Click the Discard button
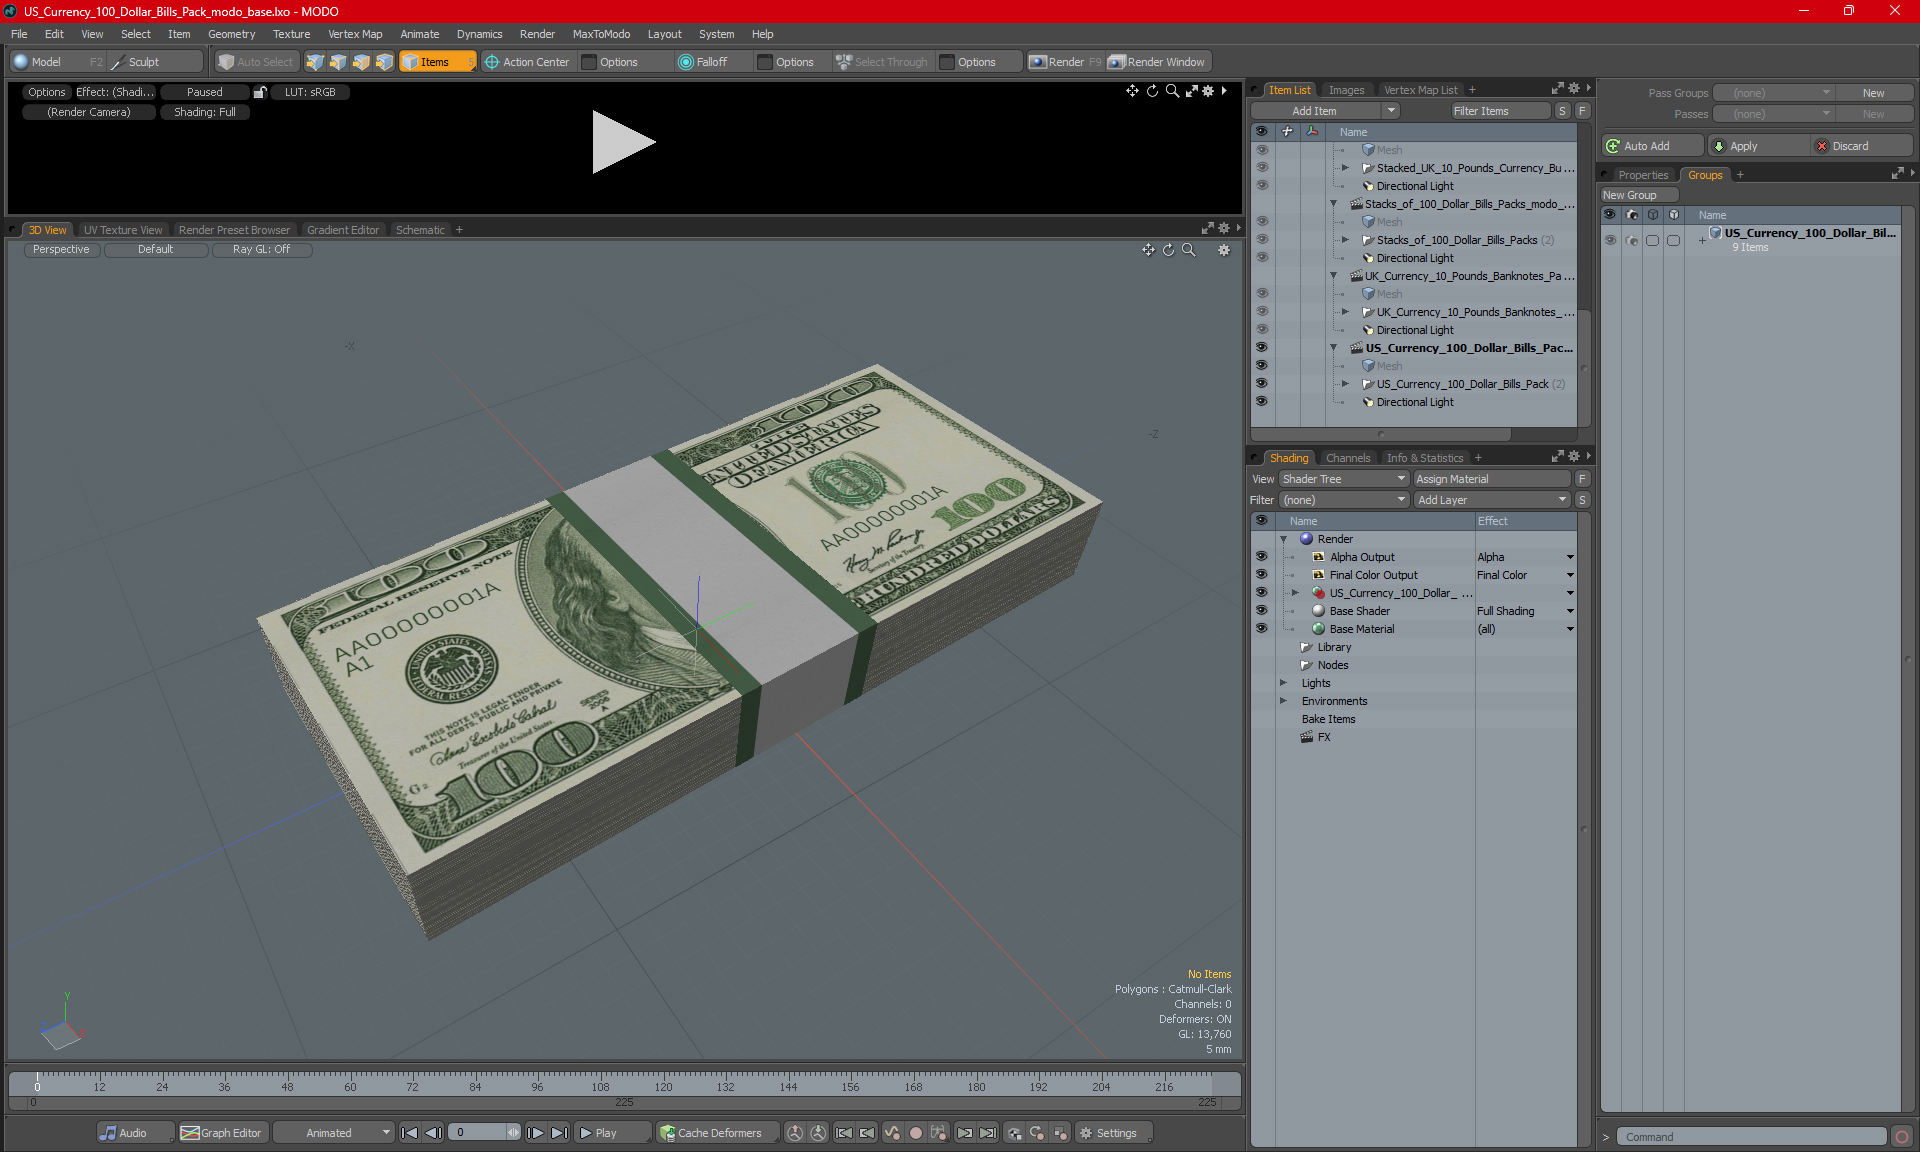Screen dimensions: 1920x1152 tap(1862, 146)
